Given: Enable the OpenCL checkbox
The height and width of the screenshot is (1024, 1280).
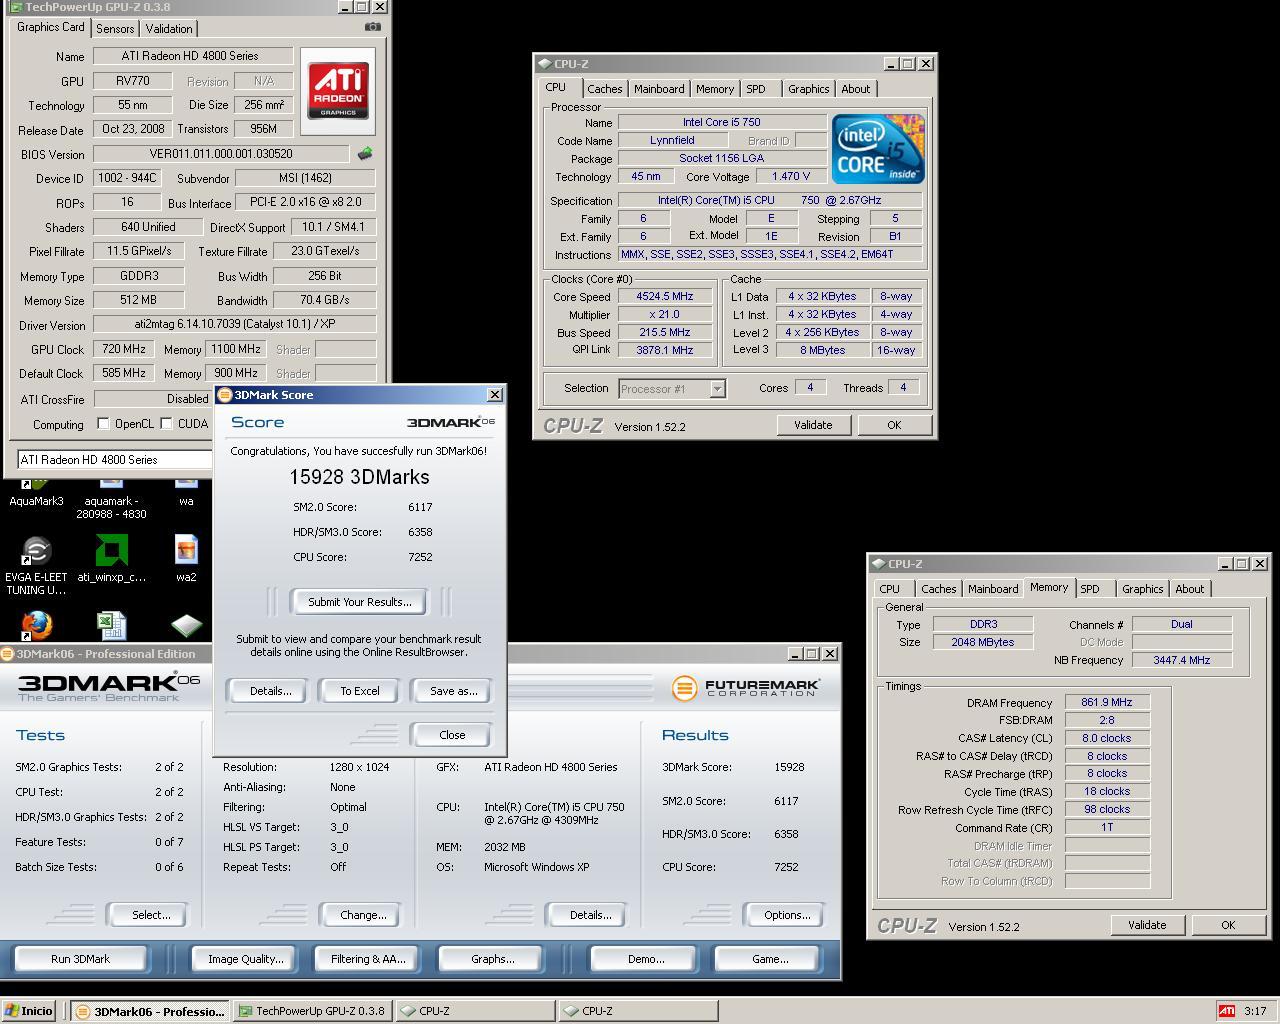Looking at the screenshot, I should pos(103,424).
